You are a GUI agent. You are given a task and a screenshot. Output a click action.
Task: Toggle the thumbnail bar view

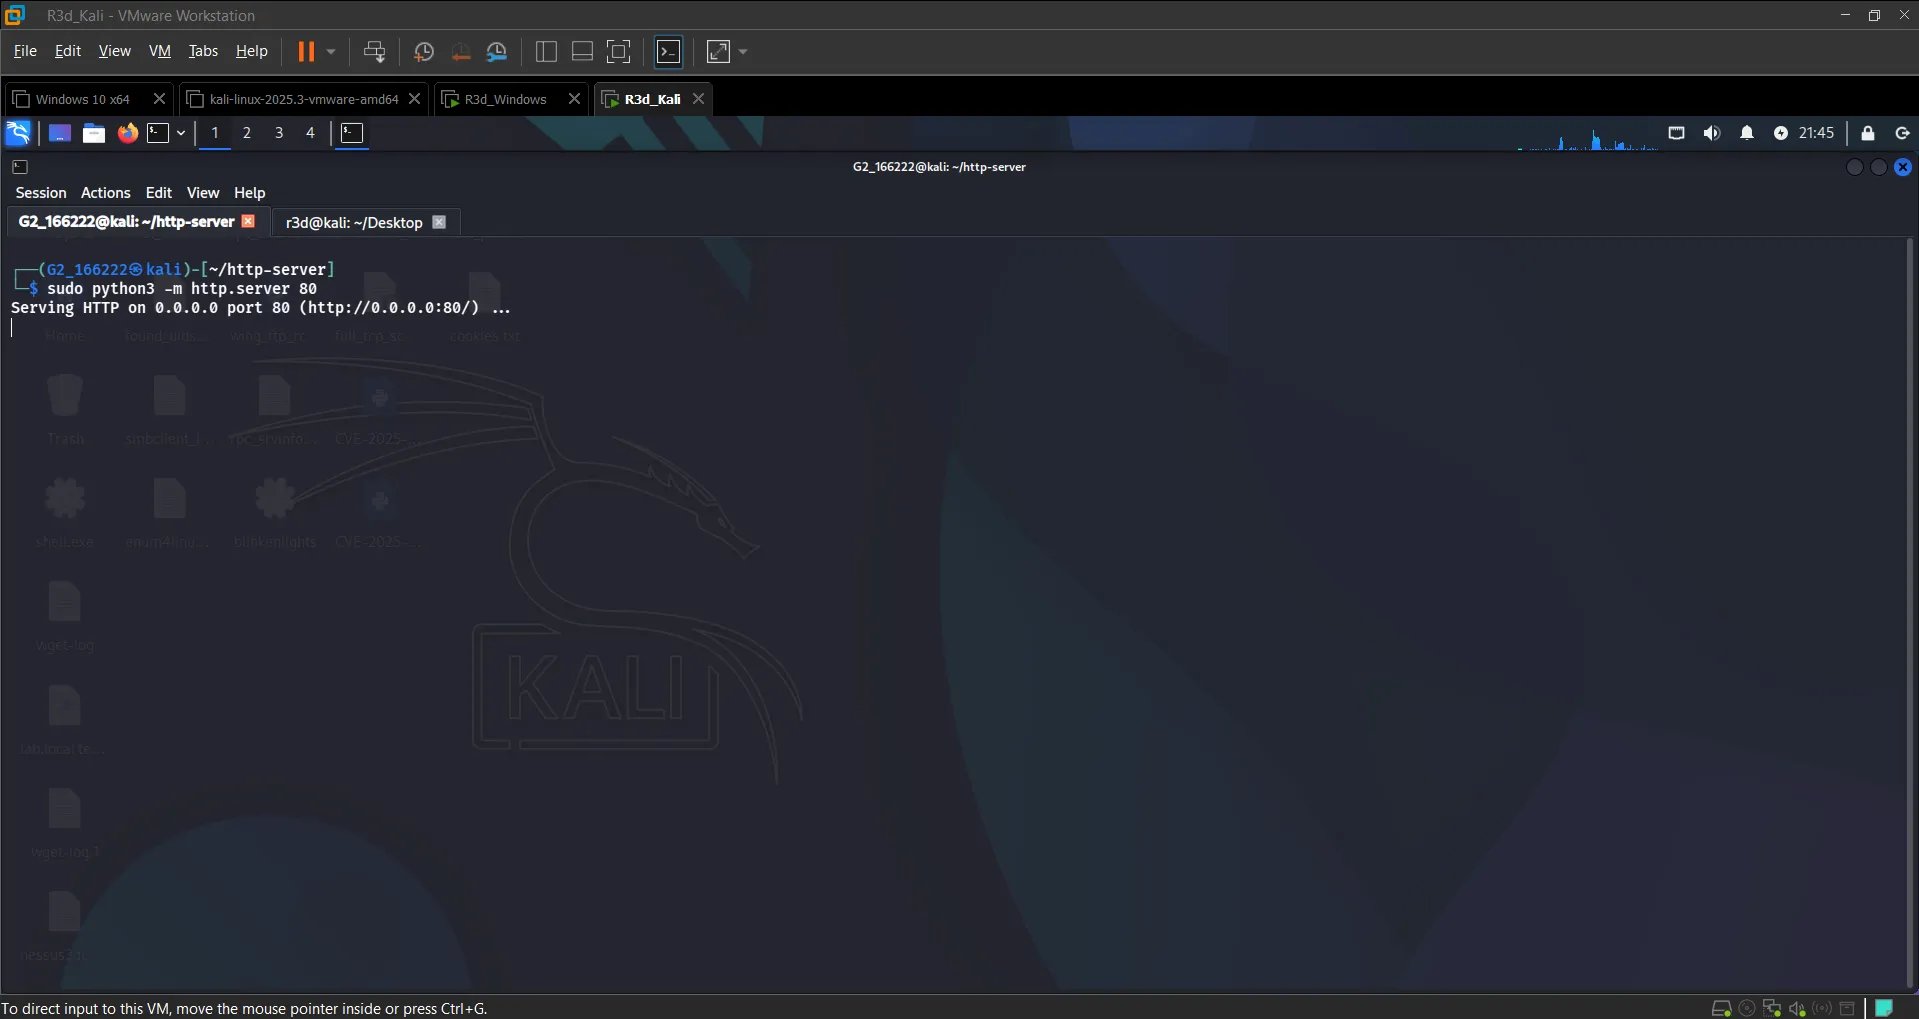tap(582, 52)
